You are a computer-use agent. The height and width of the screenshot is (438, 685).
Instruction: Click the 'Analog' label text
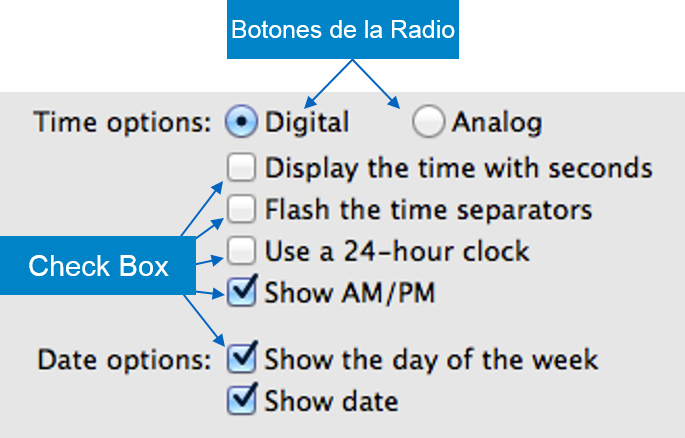click(497, 123)
